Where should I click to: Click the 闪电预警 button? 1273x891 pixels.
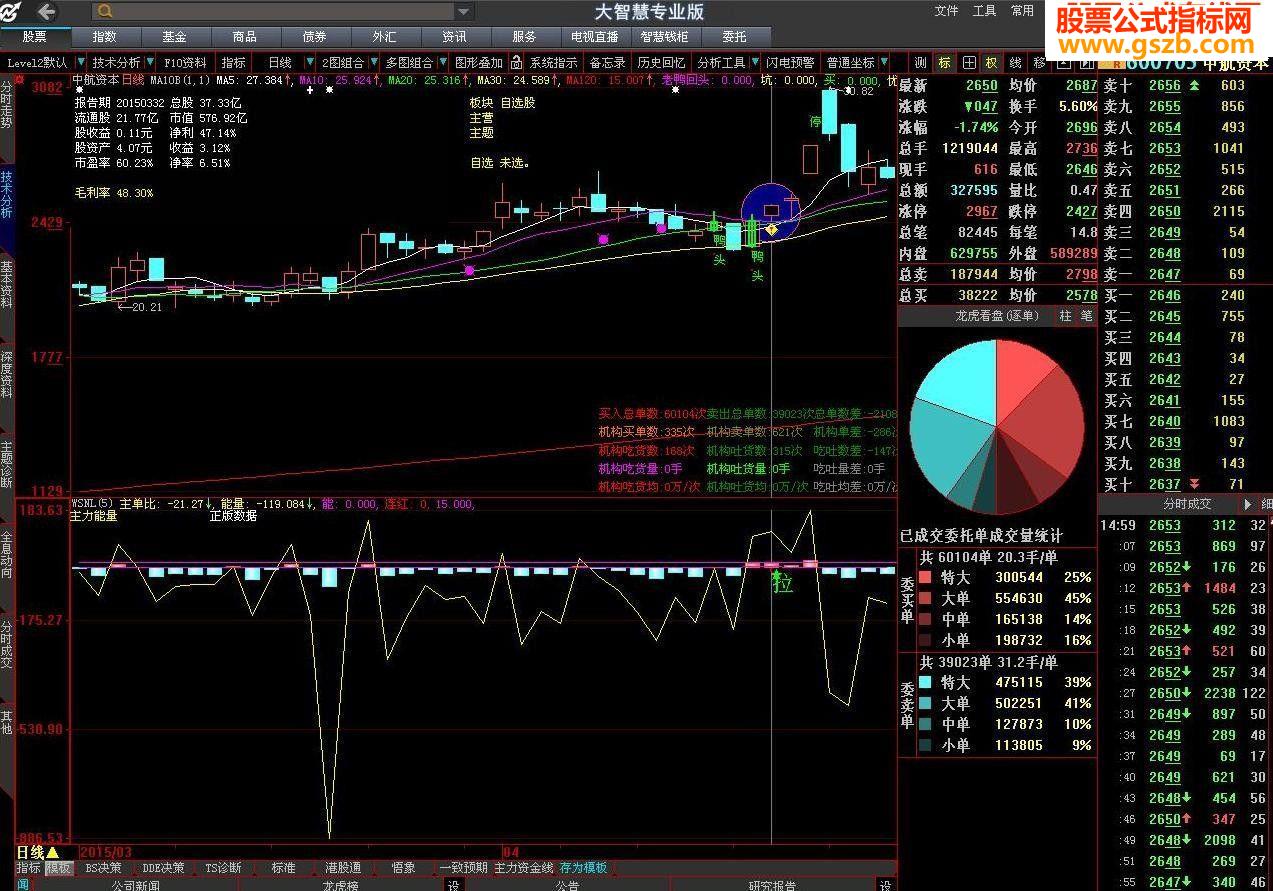(791, 62)
